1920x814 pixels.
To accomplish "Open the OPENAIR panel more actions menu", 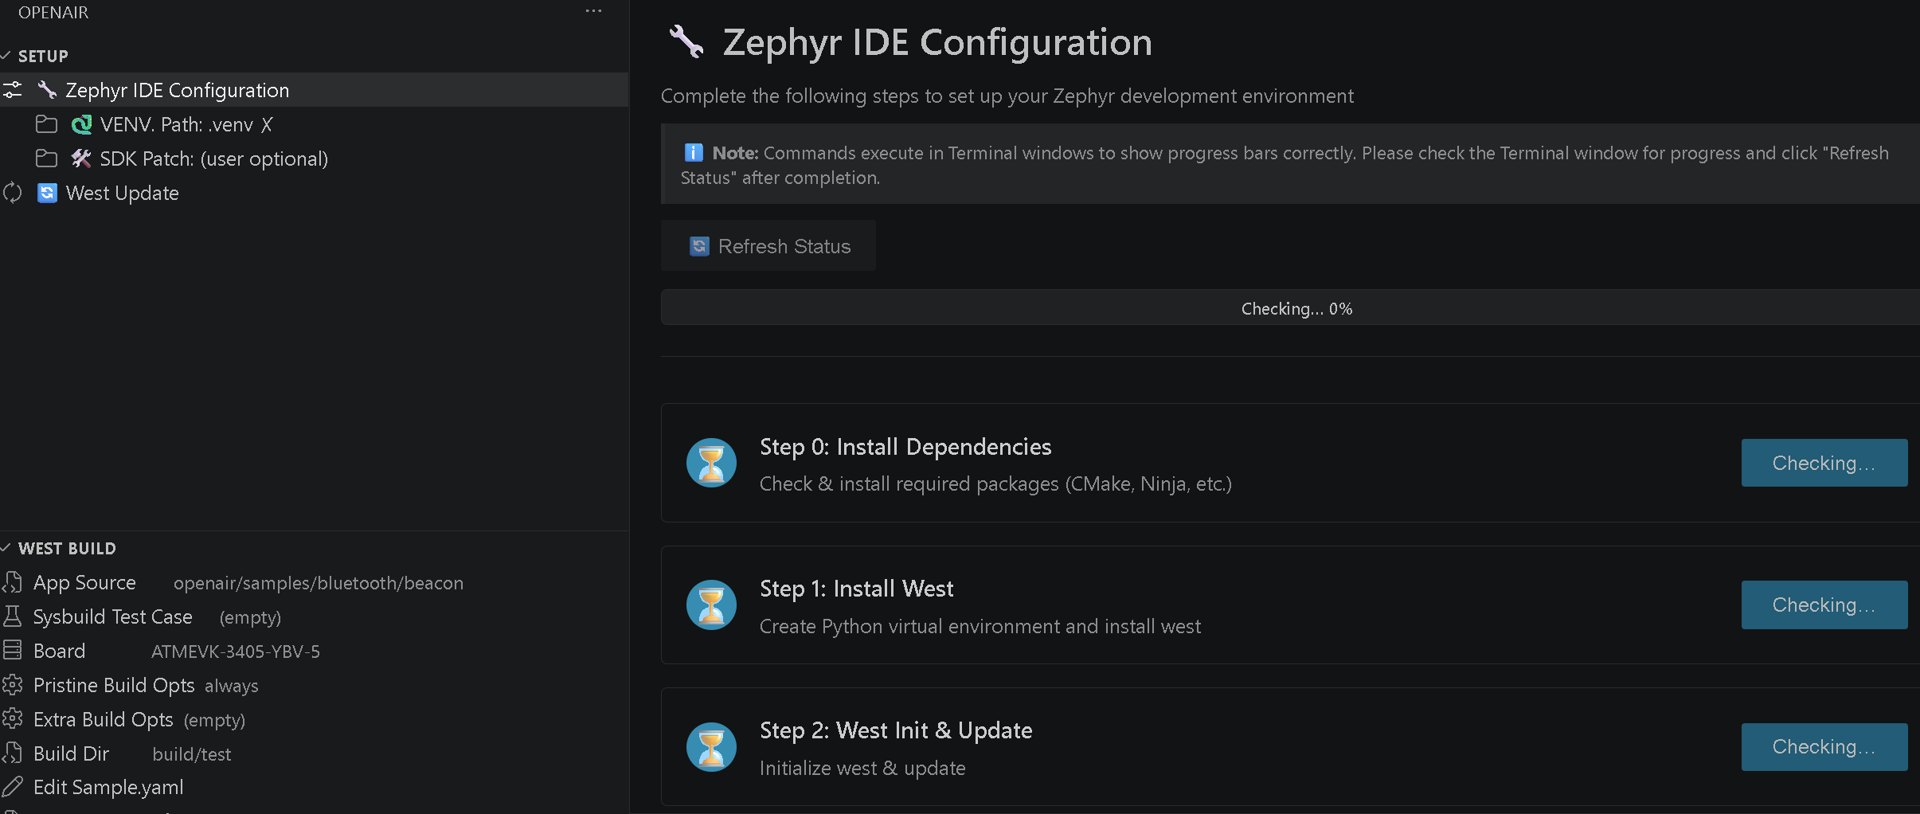I will [593, 12].
